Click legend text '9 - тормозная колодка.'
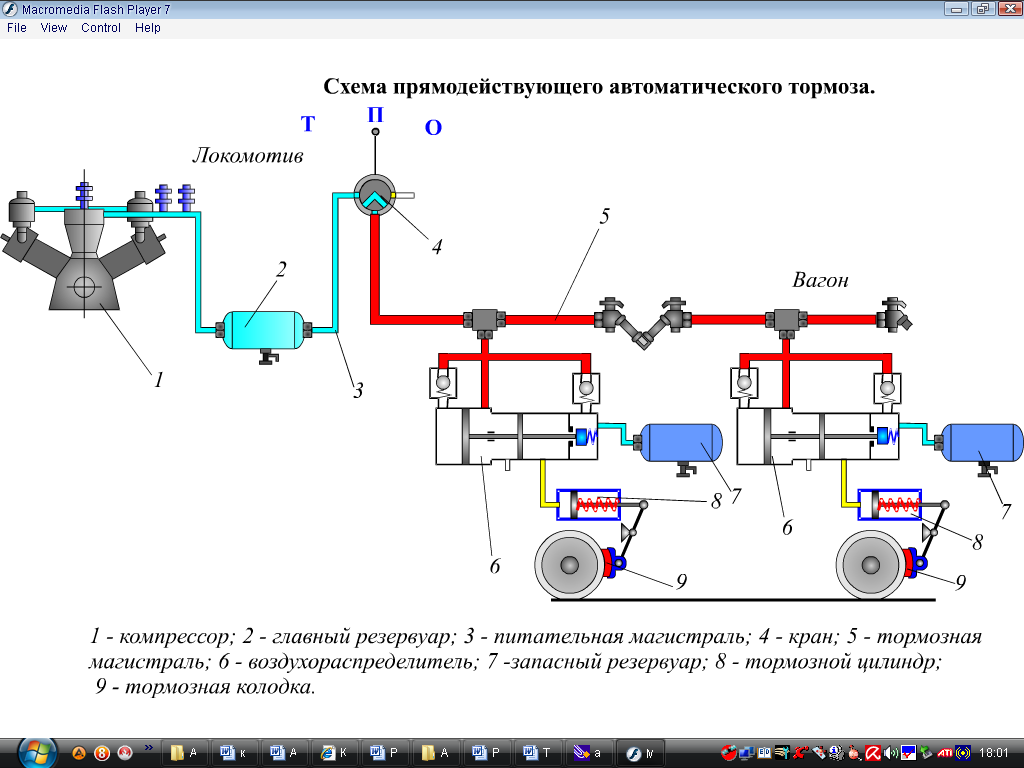Viewport: 1024px width, 768px height. click(x=205, y=687)
